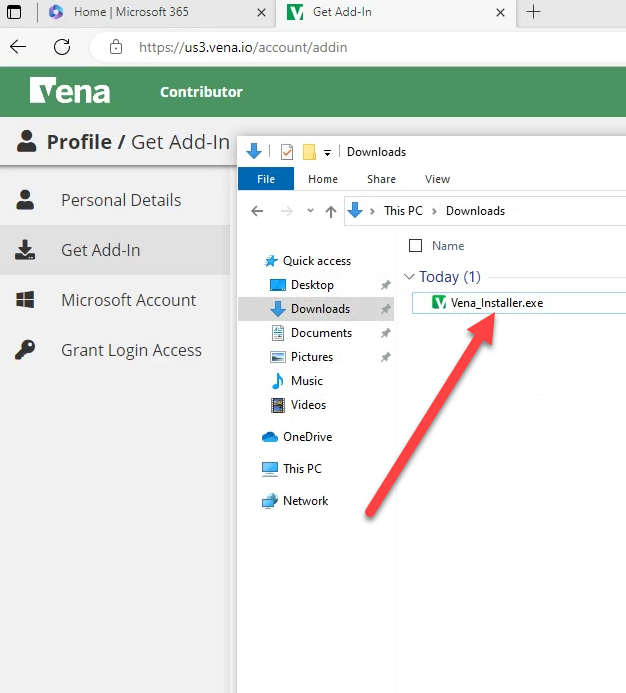Image resolution: width=626 pixels, height=693 pixels.
Task: Open Customize Quick Access Toolbar dropdown
Action: [327, 153]
